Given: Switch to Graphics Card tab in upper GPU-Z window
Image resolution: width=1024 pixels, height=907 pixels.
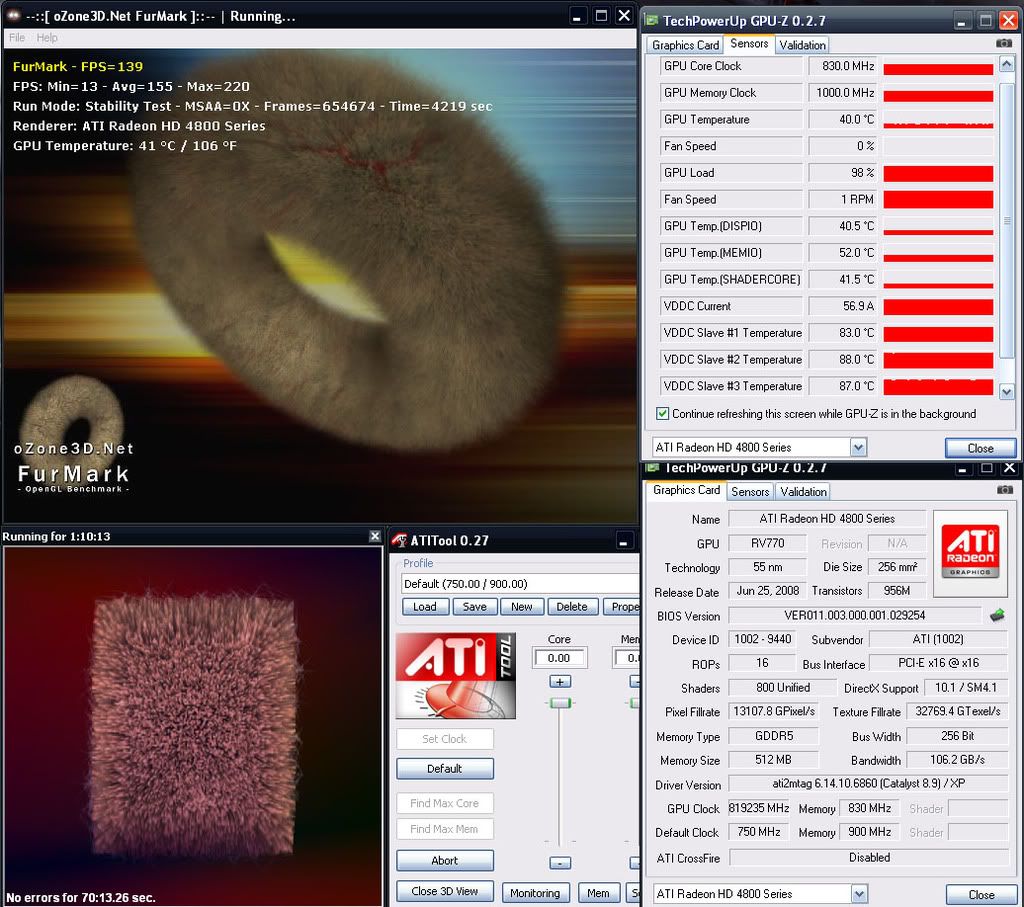Looking at the screenshot, I should tap(685, 45).
